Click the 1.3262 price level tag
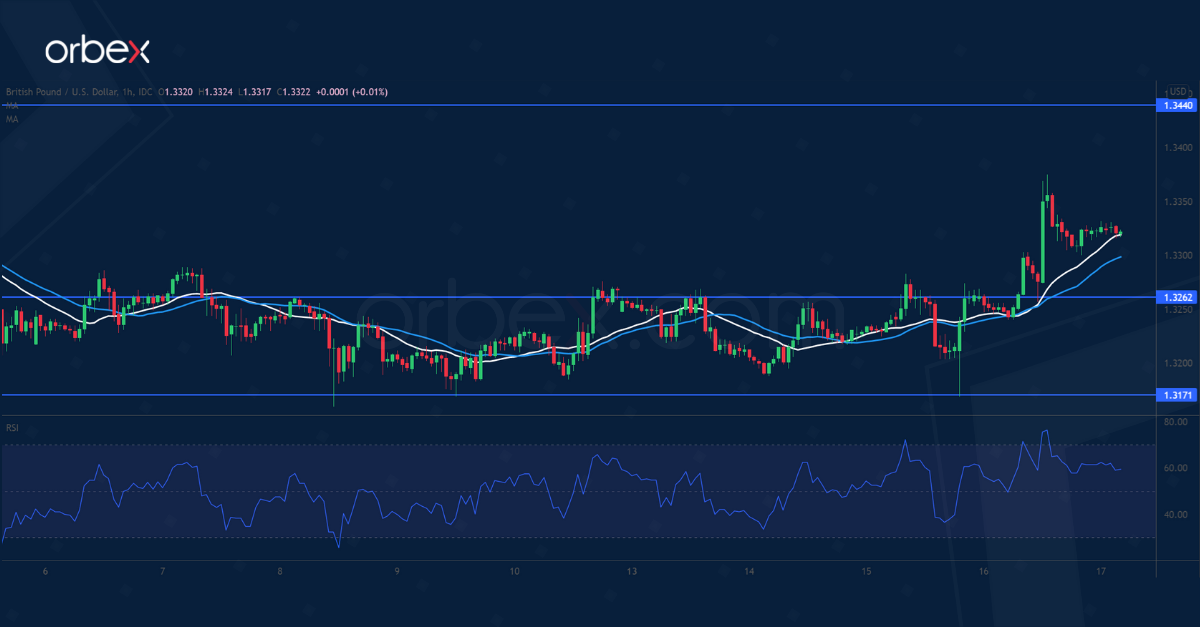1200x627 pixels. [1177, 297]
